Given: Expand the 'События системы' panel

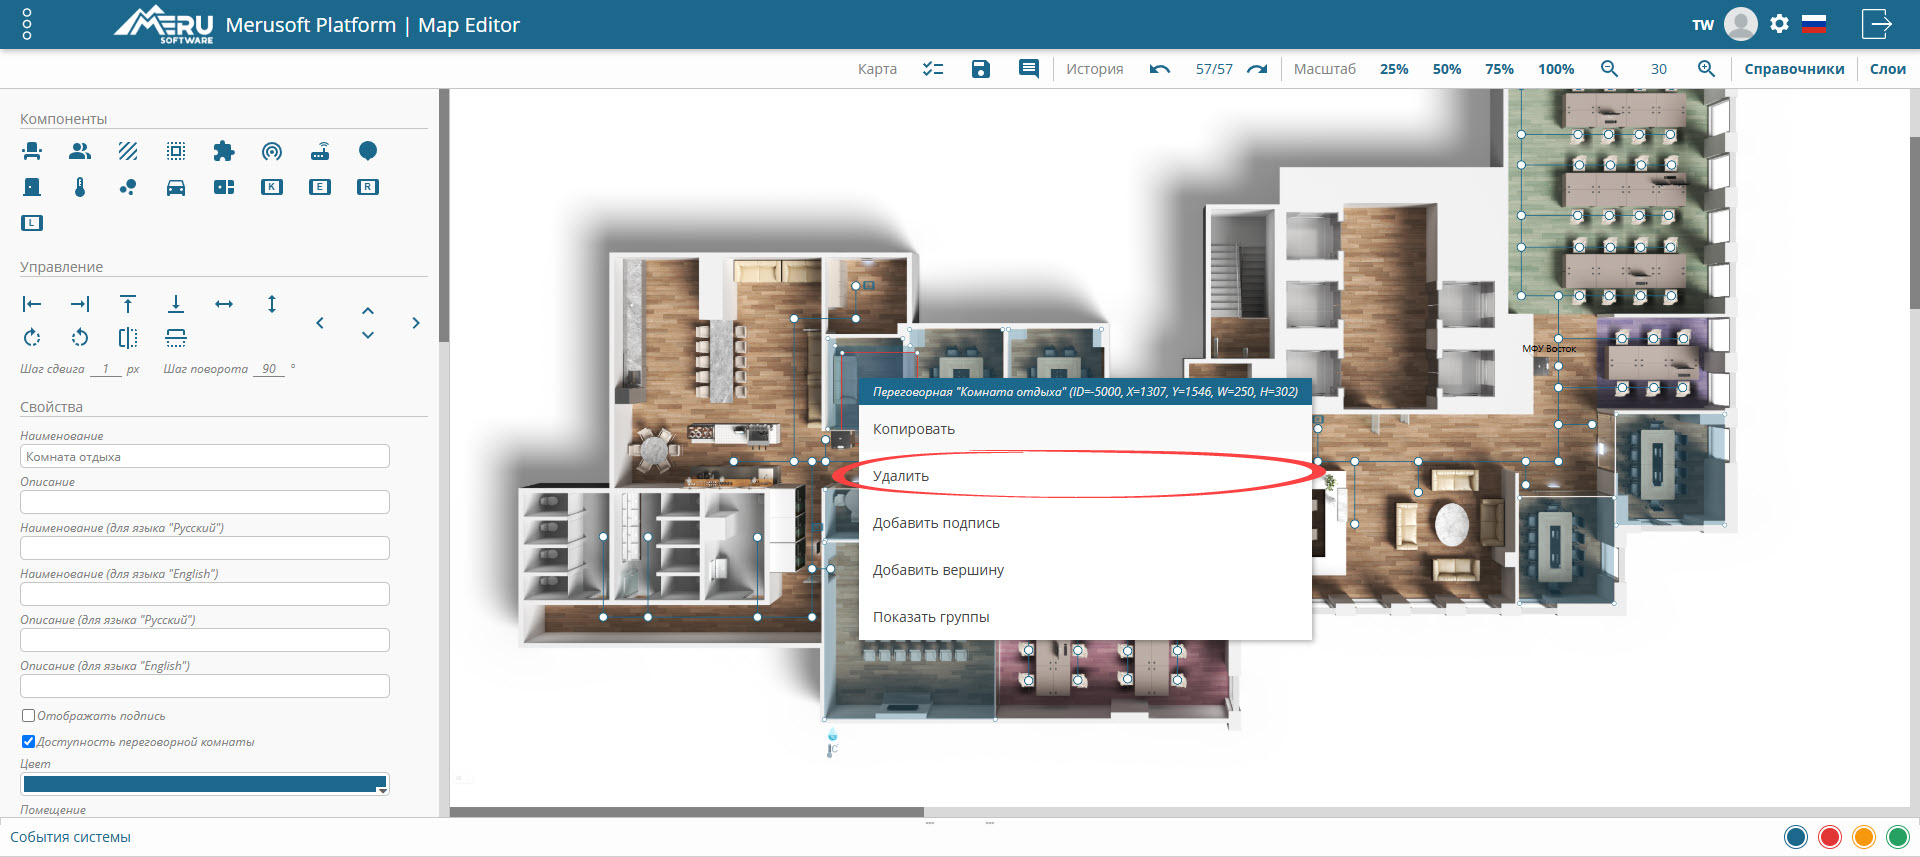Looking at the screenshot, I should (71, 837).
